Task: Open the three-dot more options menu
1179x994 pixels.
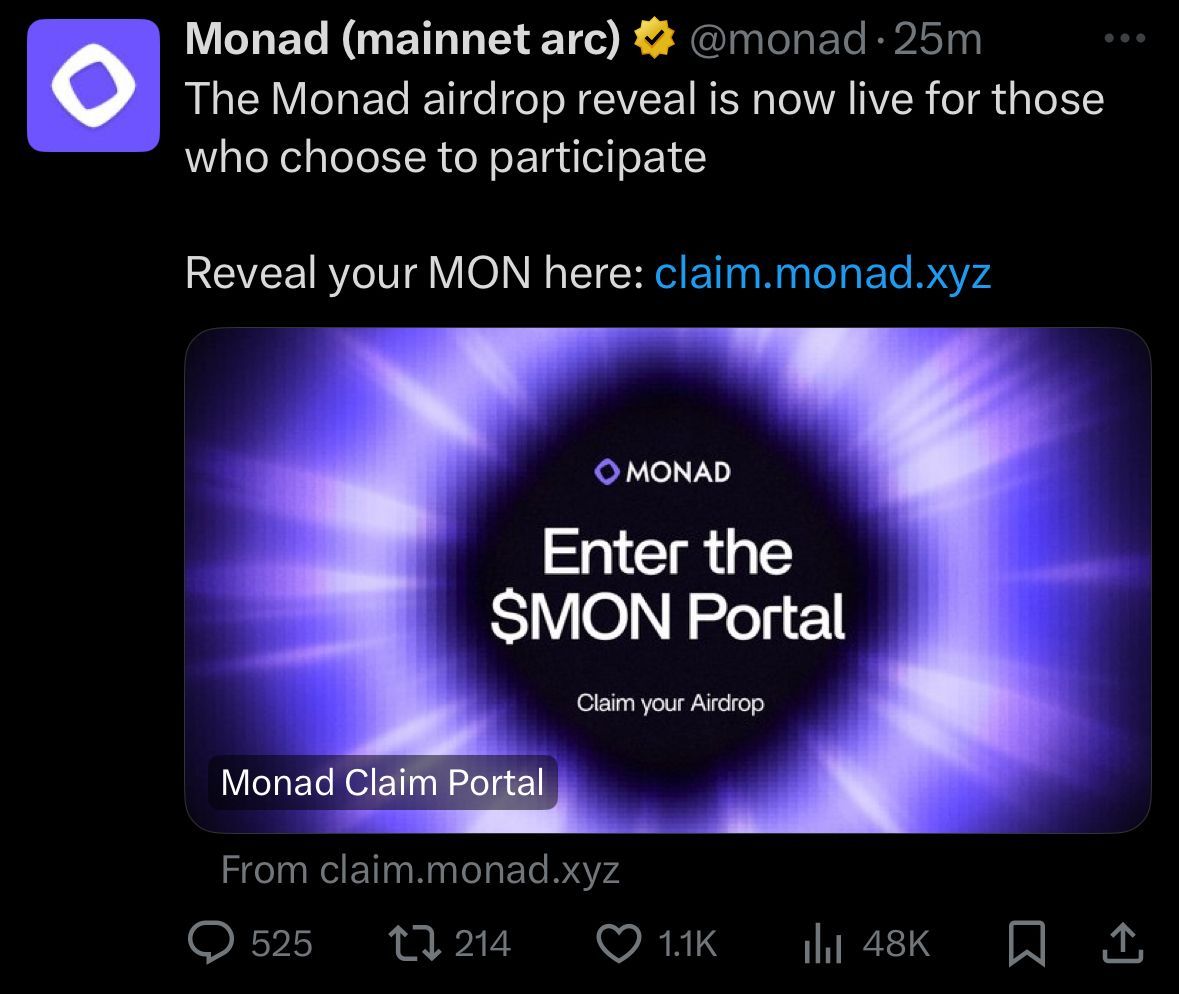Action: click(1125, 39)
